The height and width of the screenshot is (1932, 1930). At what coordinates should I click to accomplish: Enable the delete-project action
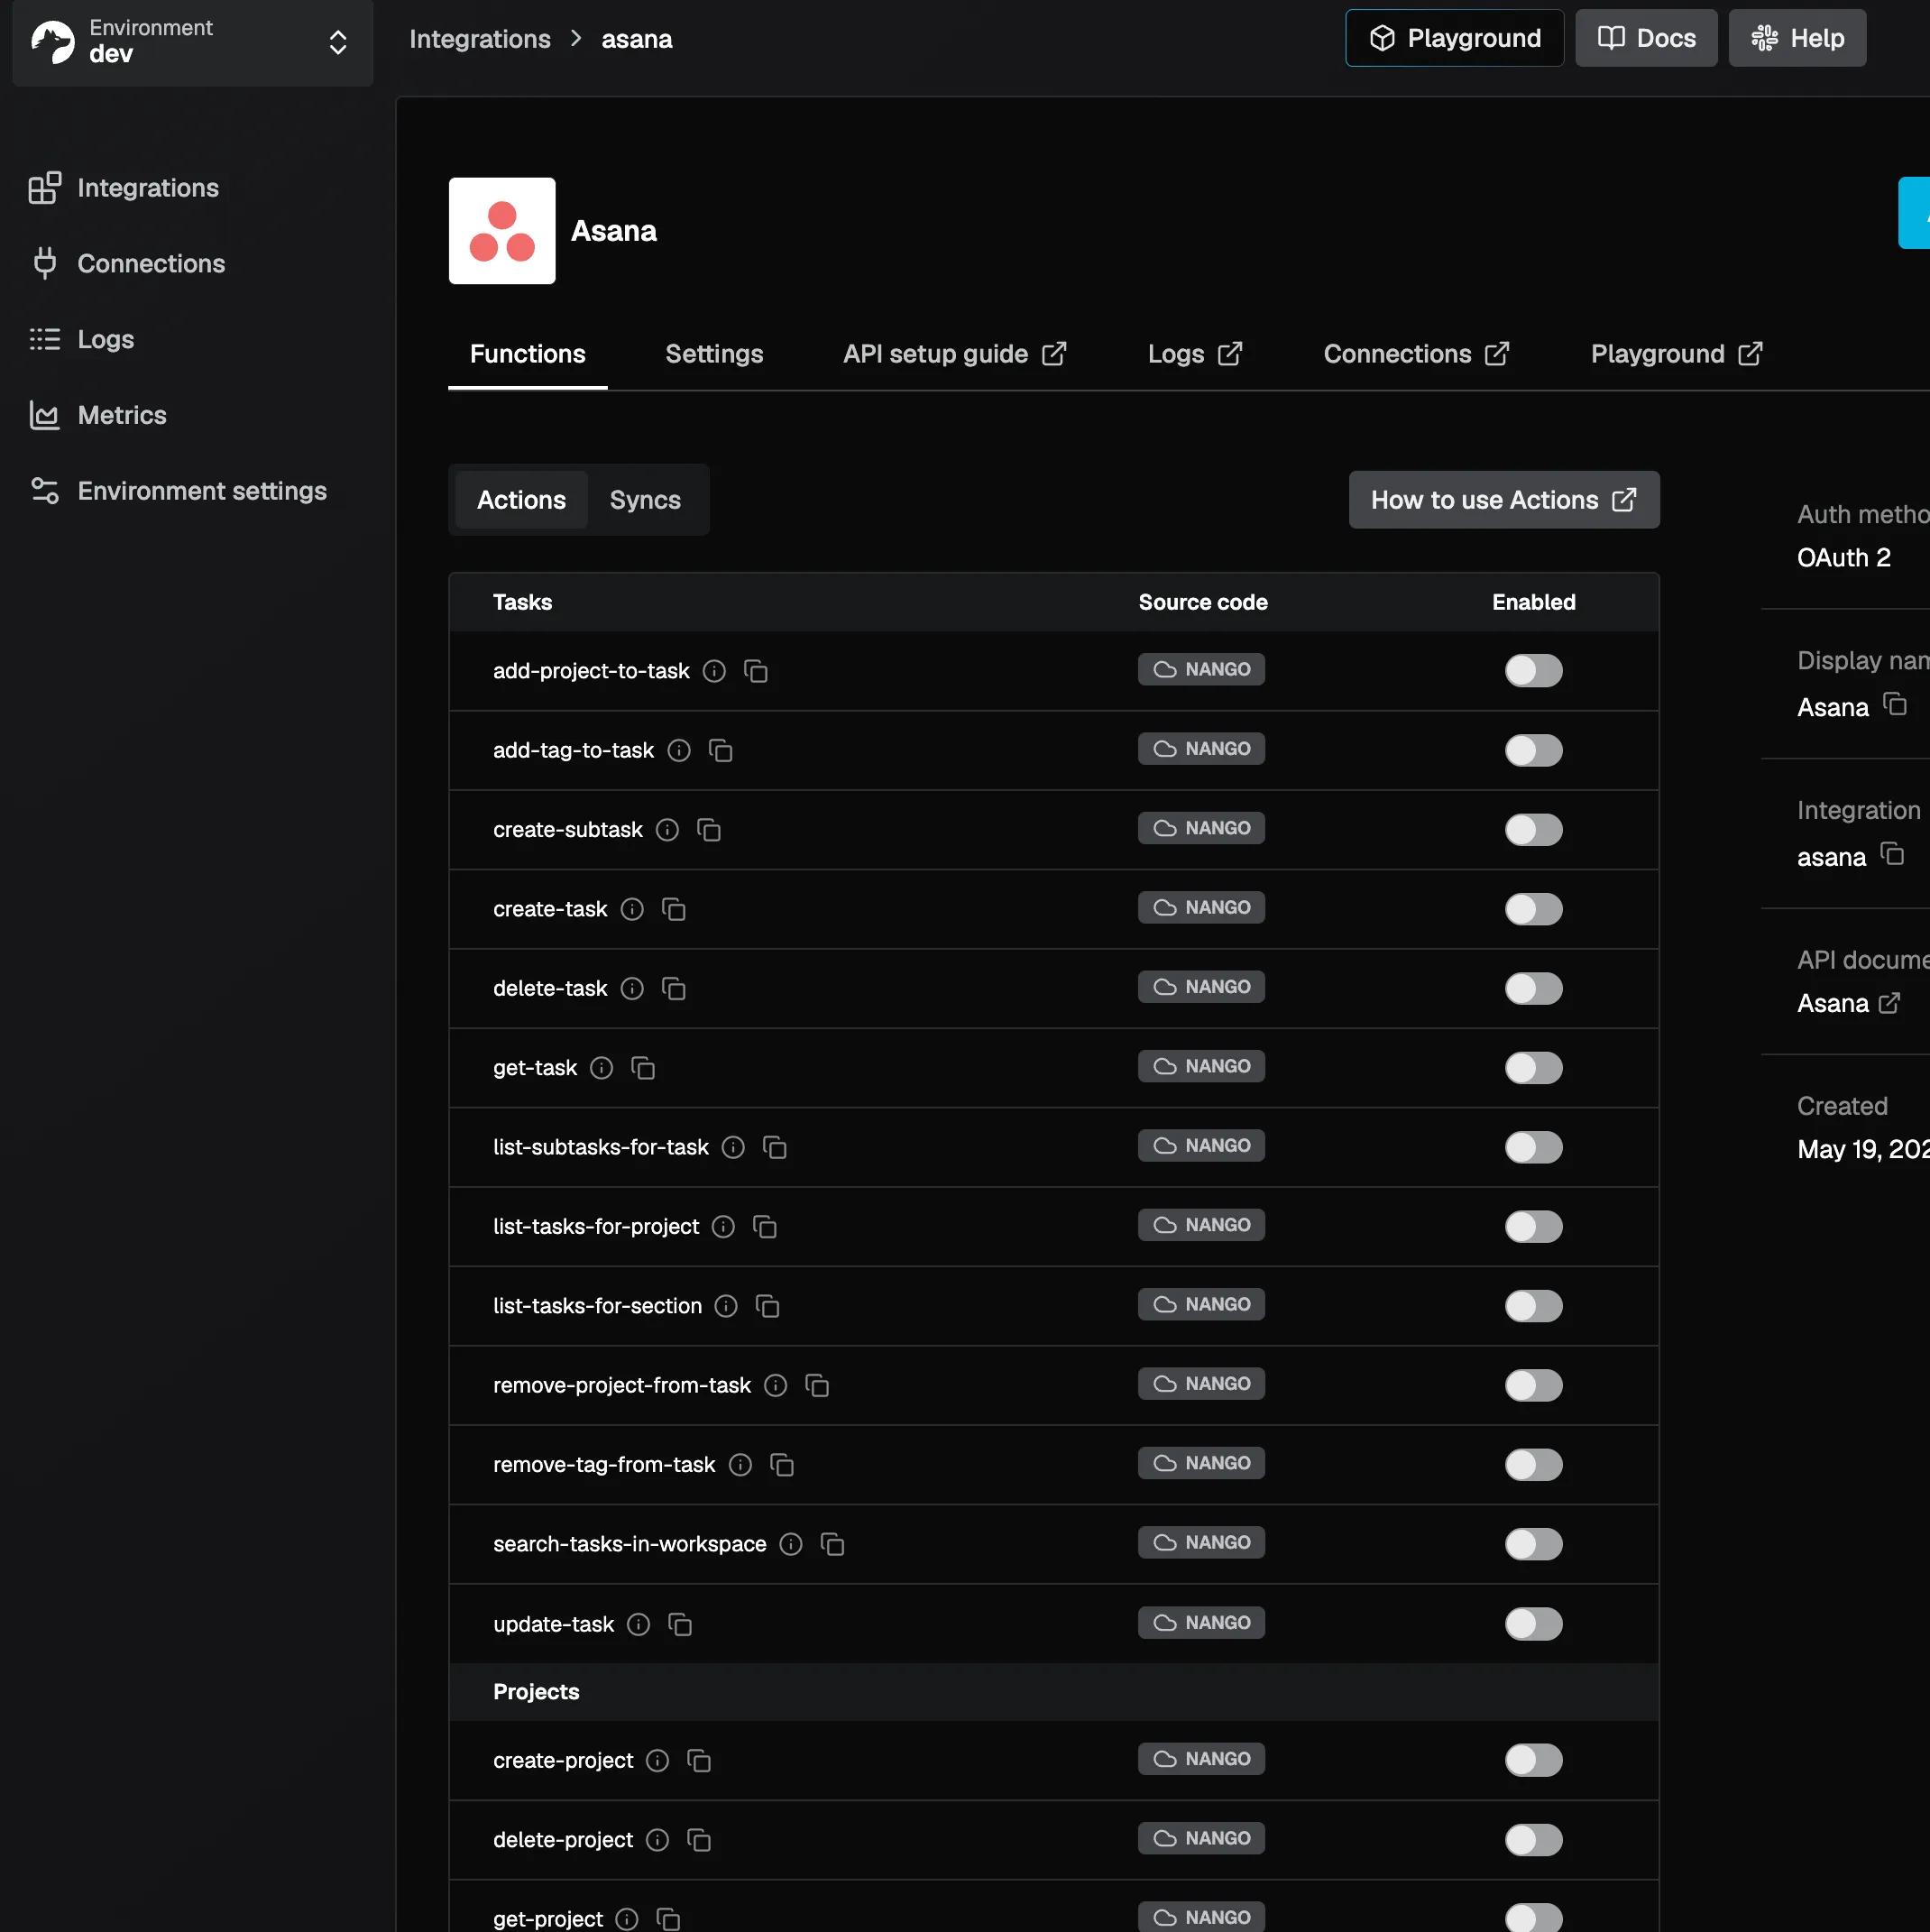[1533, 1839]
